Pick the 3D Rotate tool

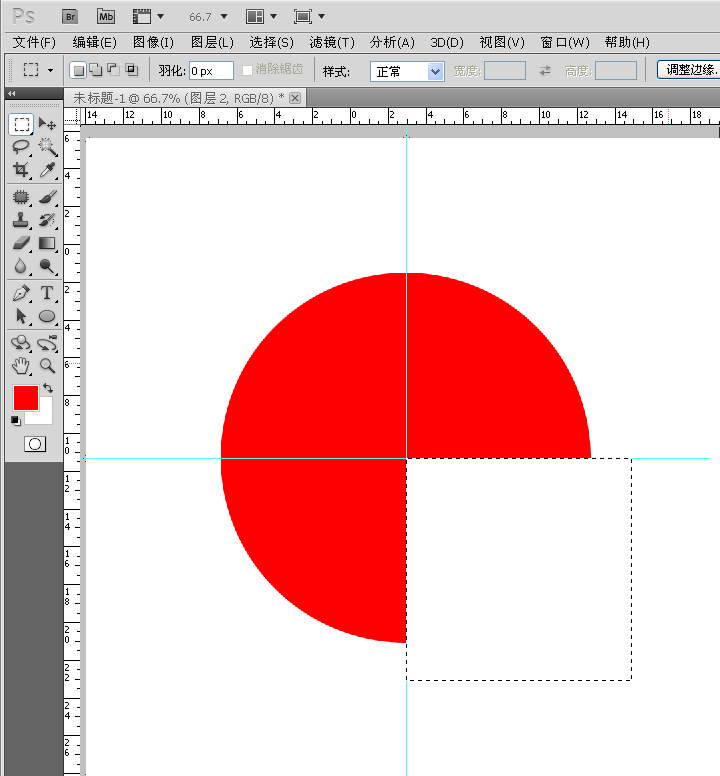coord(21,343)
